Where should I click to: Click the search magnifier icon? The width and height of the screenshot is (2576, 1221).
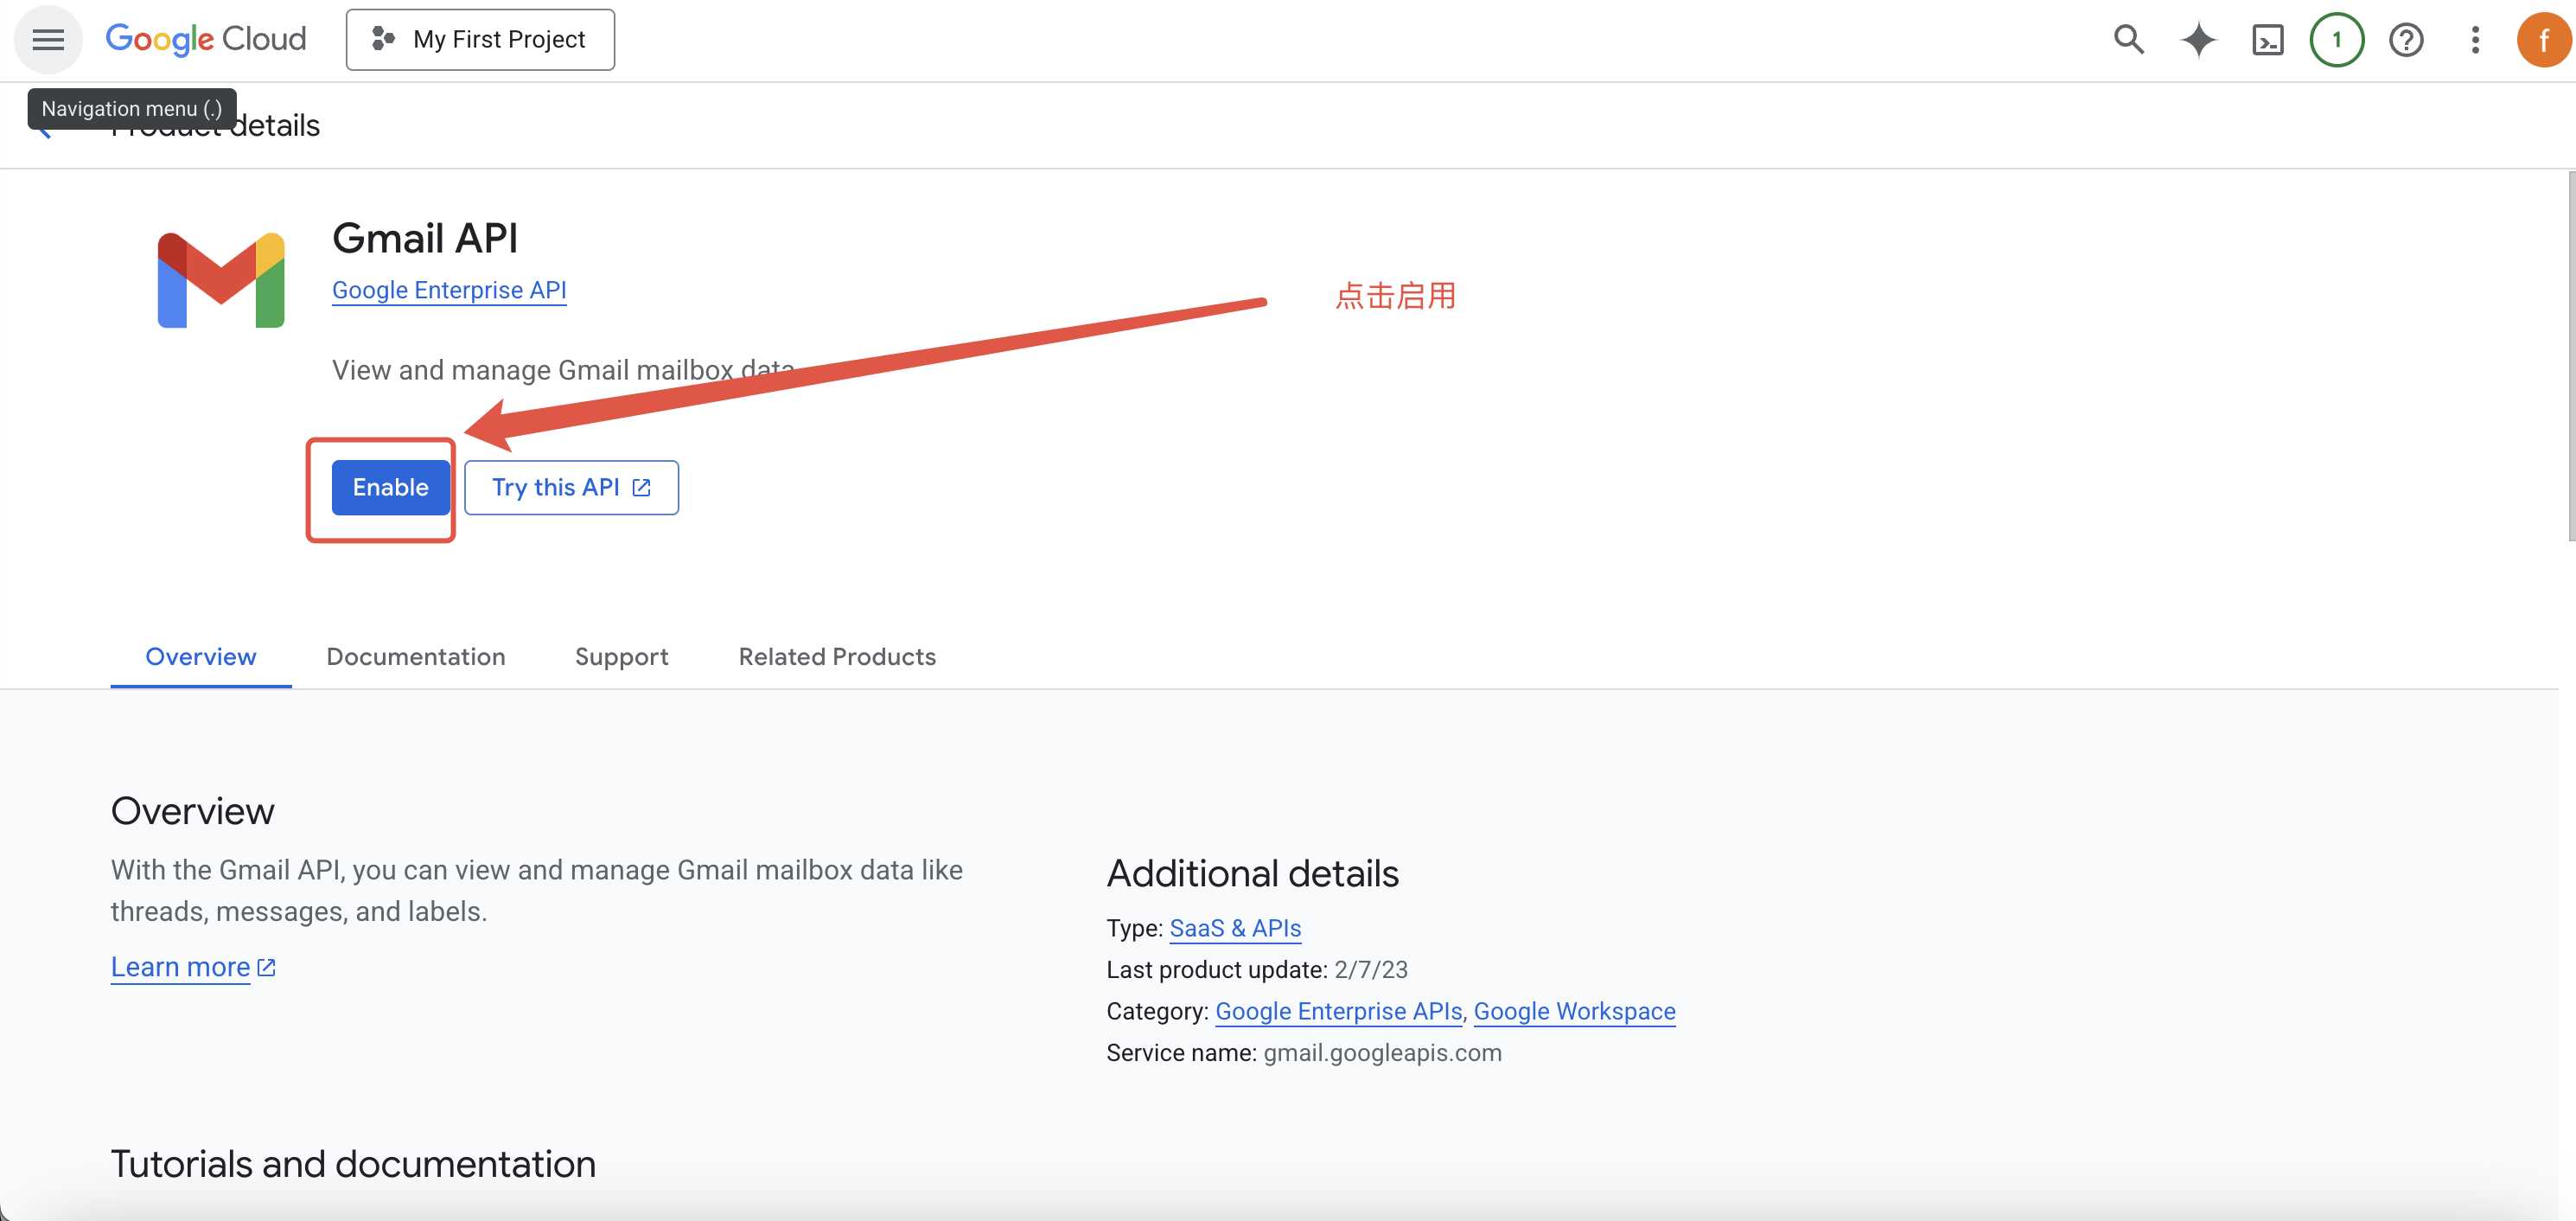tap(2128, 40)
